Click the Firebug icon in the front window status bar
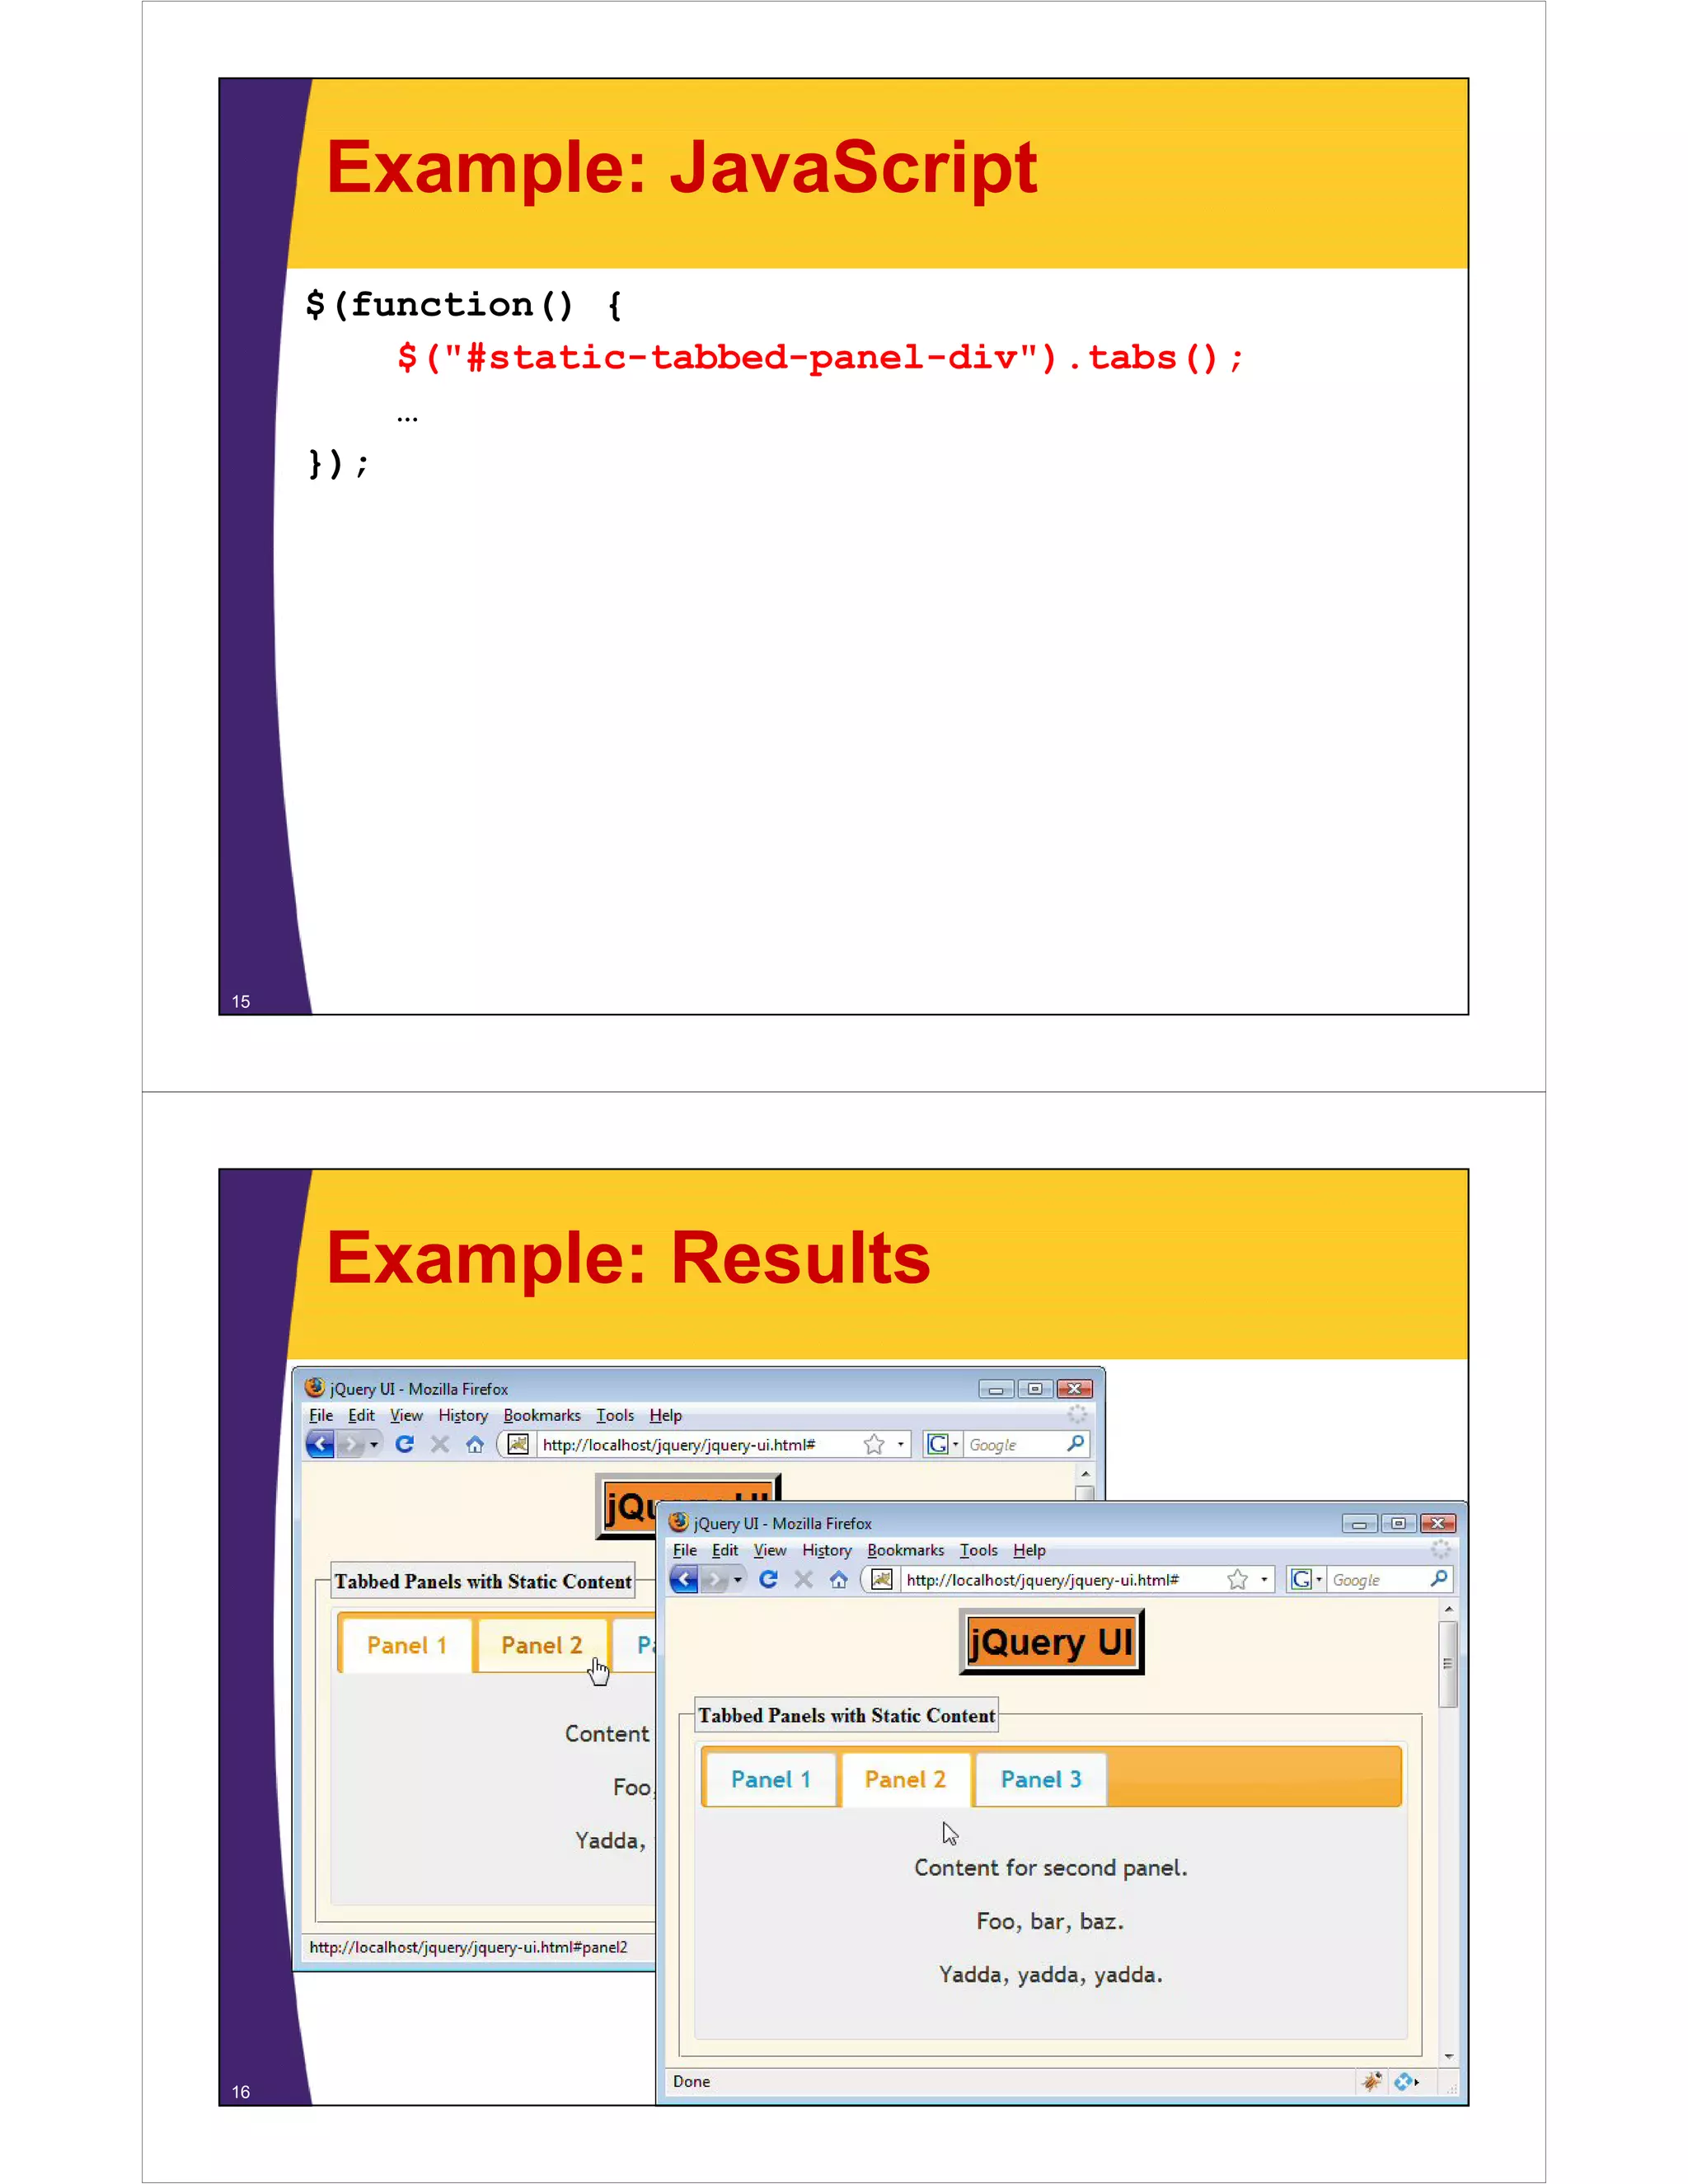 coord(1371,2081)
